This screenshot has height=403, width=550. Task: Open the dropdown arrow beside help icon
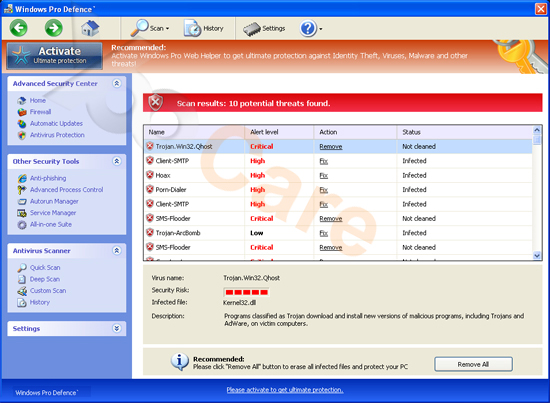click(x=321, y=29)
